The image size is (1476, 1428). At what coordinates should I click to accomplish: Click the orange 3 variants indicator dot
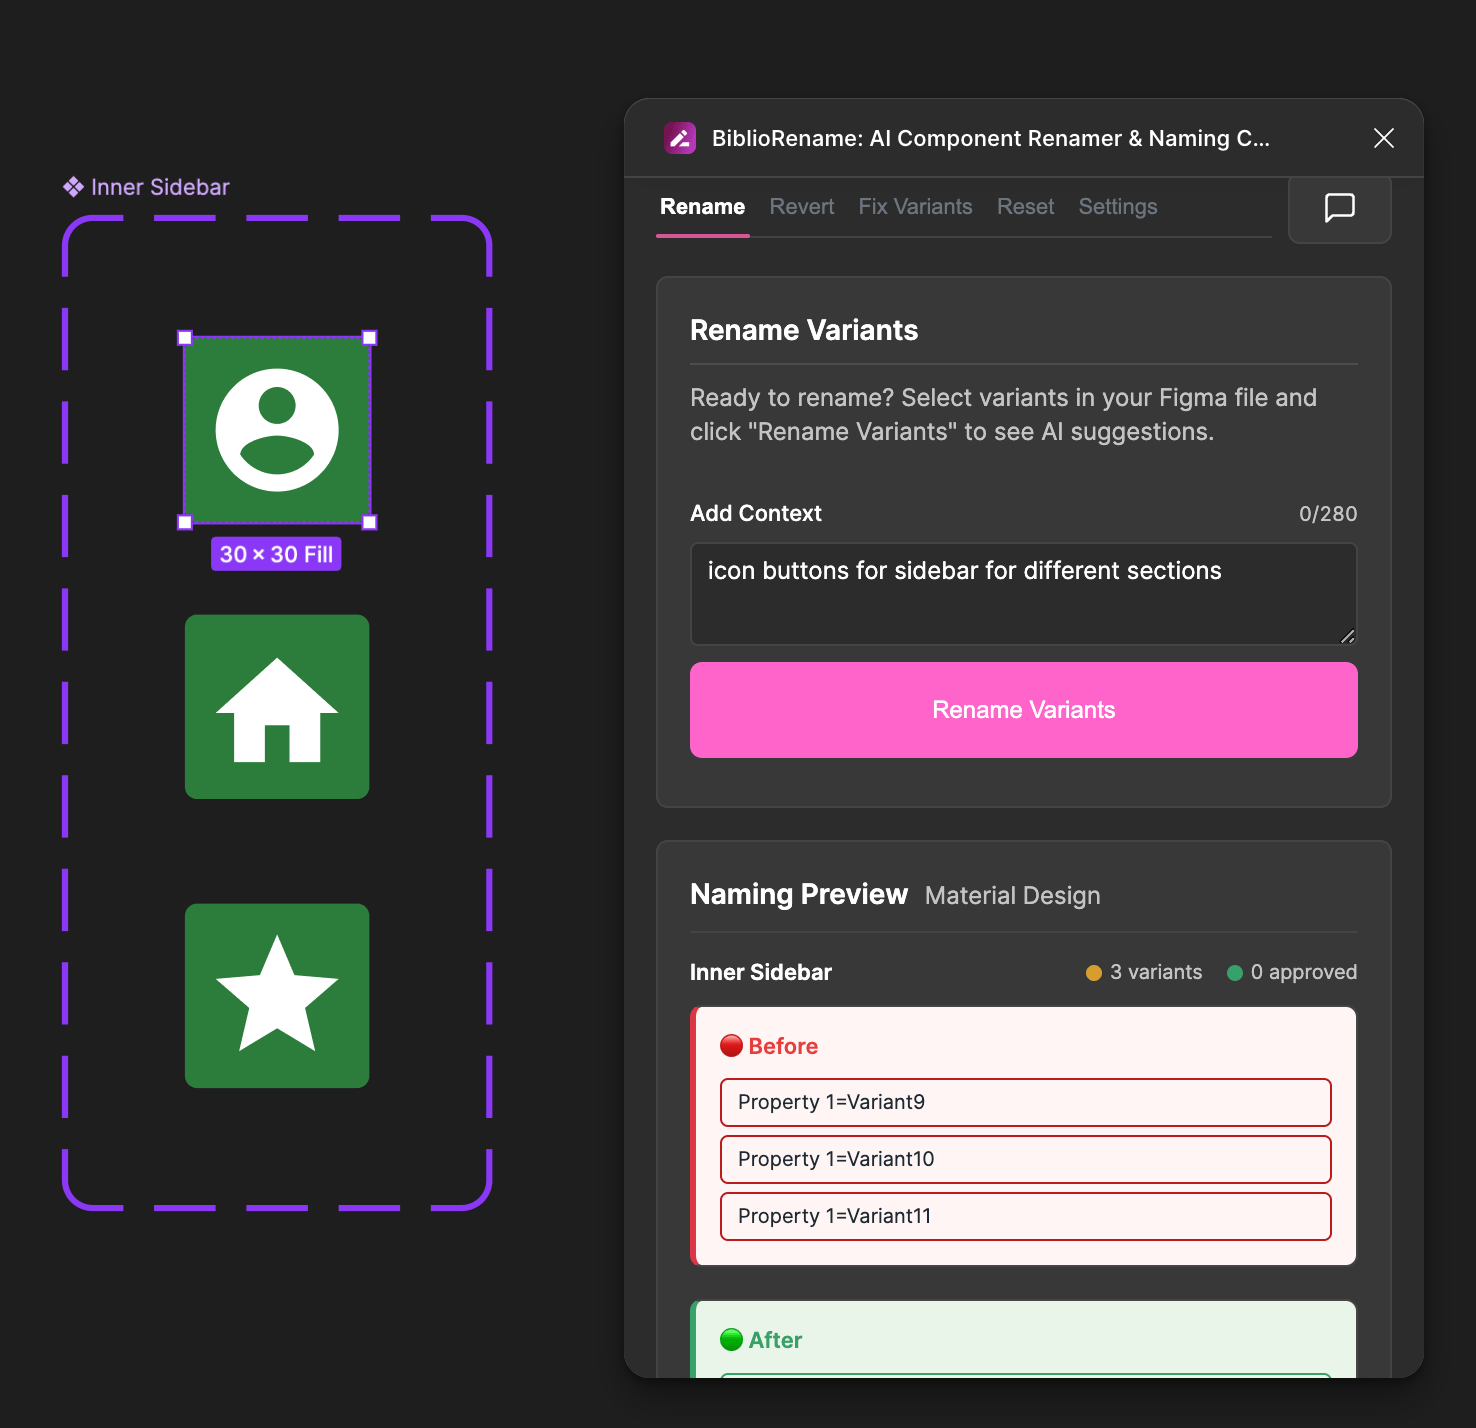coord(1093,972)
